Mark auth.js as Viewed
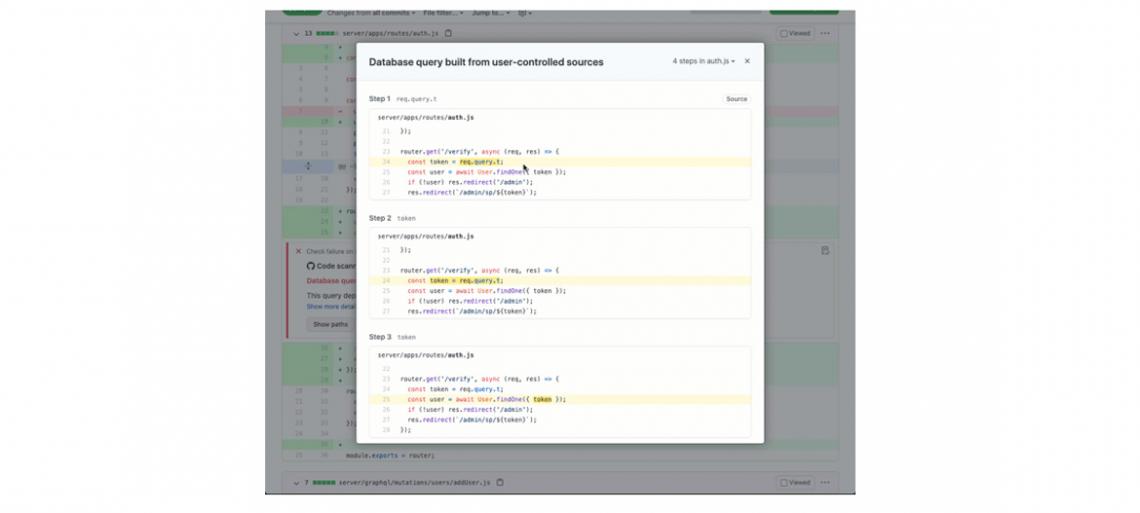1140x513 pixels. click(796, 33)
